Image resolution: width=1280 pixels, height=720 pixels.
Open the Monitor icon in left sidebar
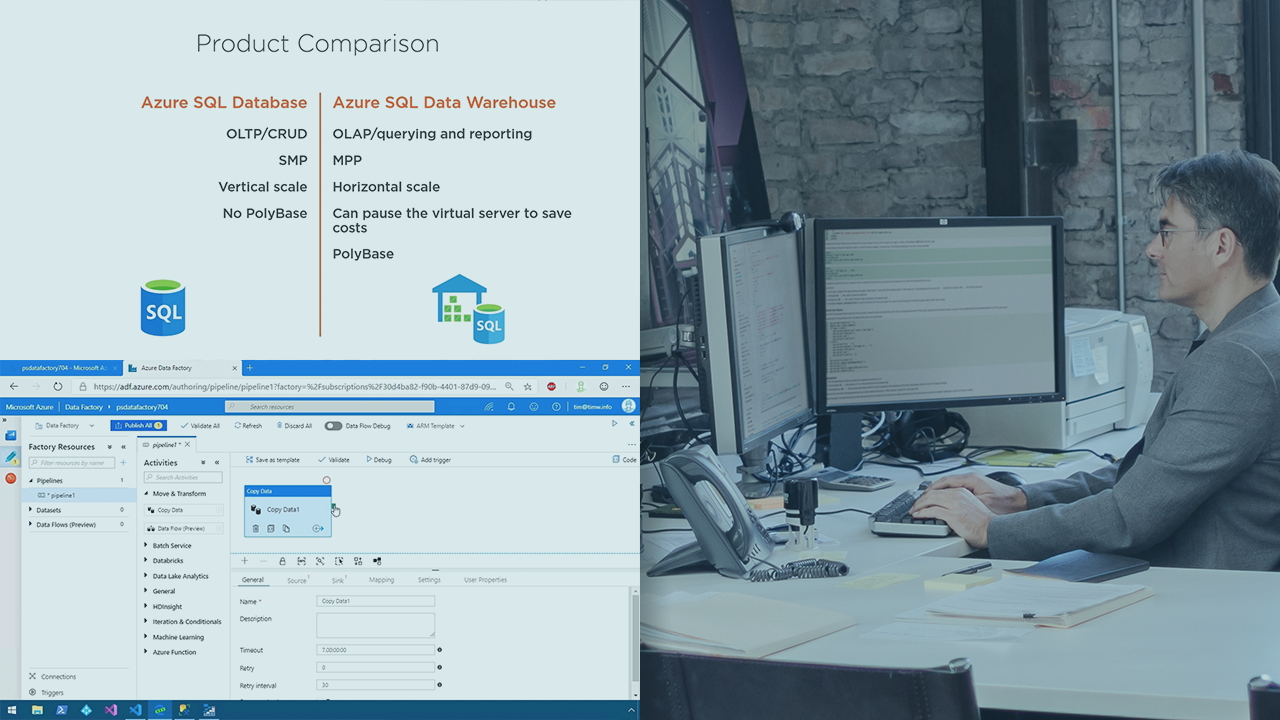point(11,478)
